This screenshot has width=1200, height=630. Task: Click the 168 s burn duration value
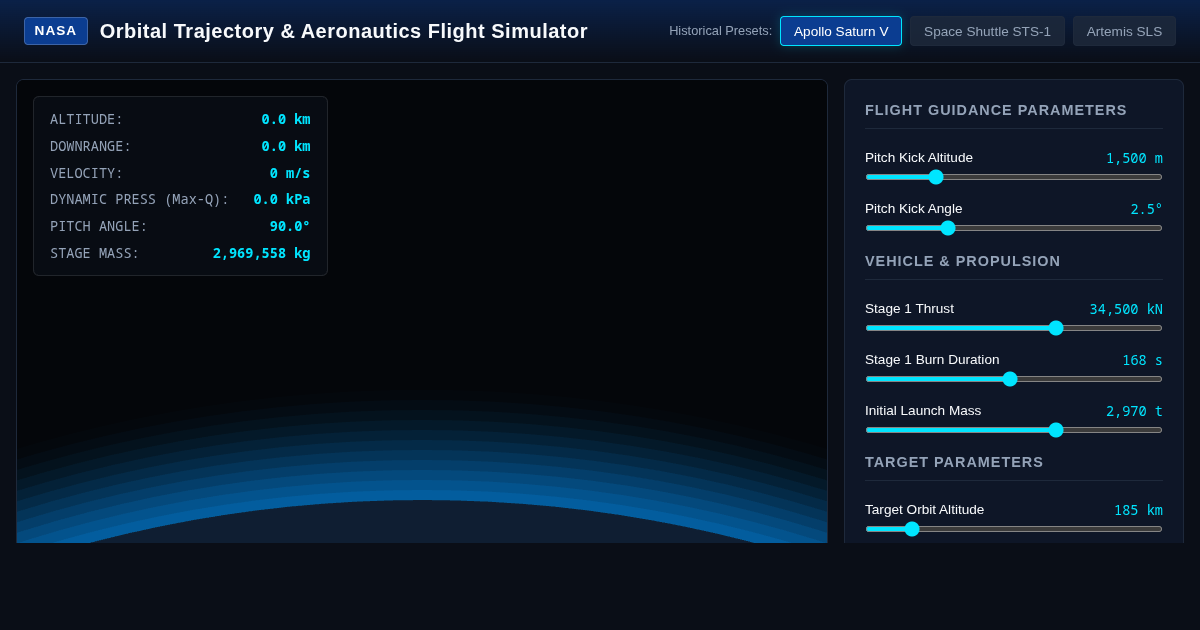point(1142,360)
